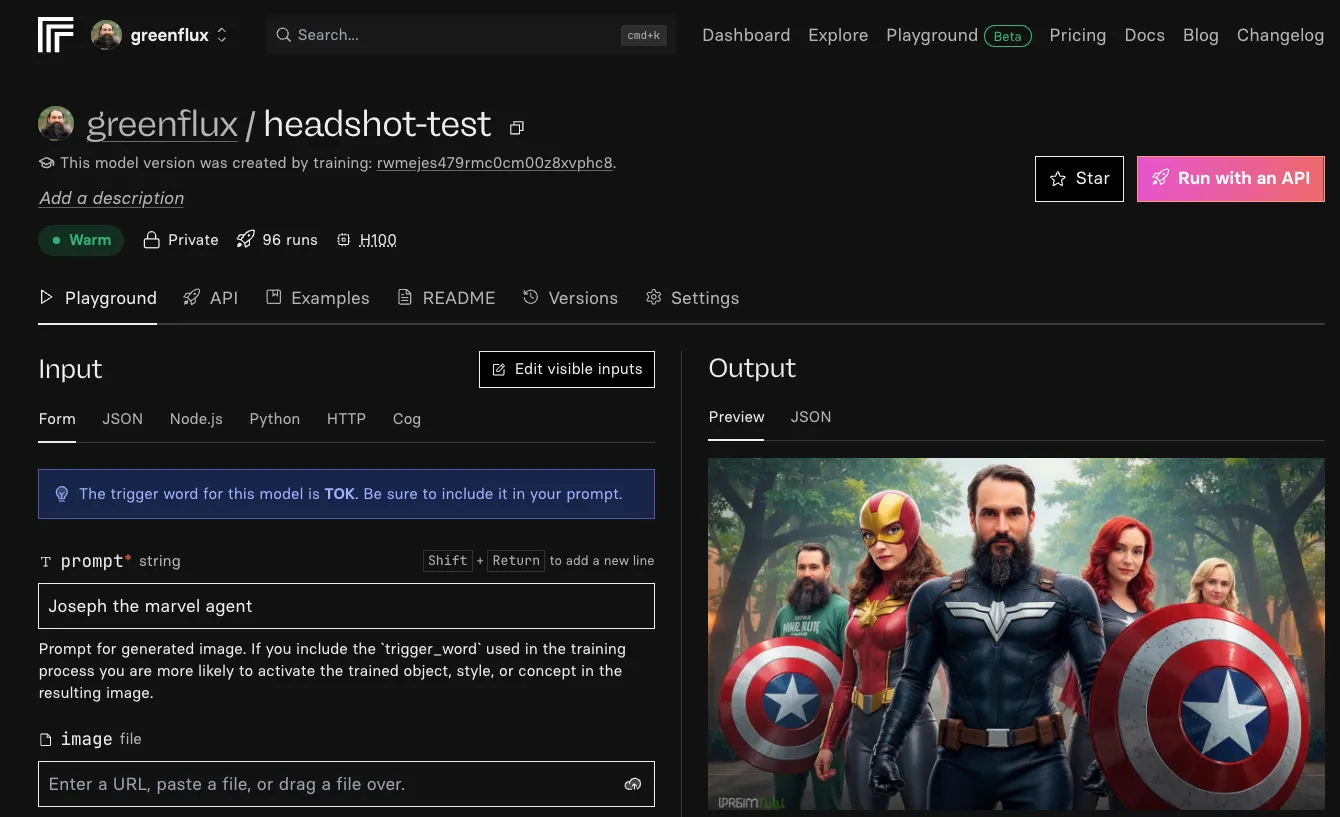
Task: Click the upload icon in image field
Action: coord(632,784)
